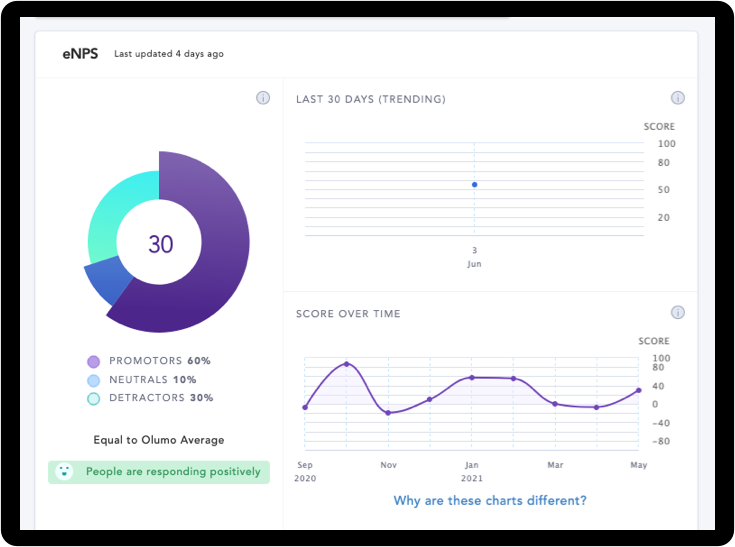Click the 'May' axis label
This screenshot has width=735, height=547.
[x=638, y=465]
